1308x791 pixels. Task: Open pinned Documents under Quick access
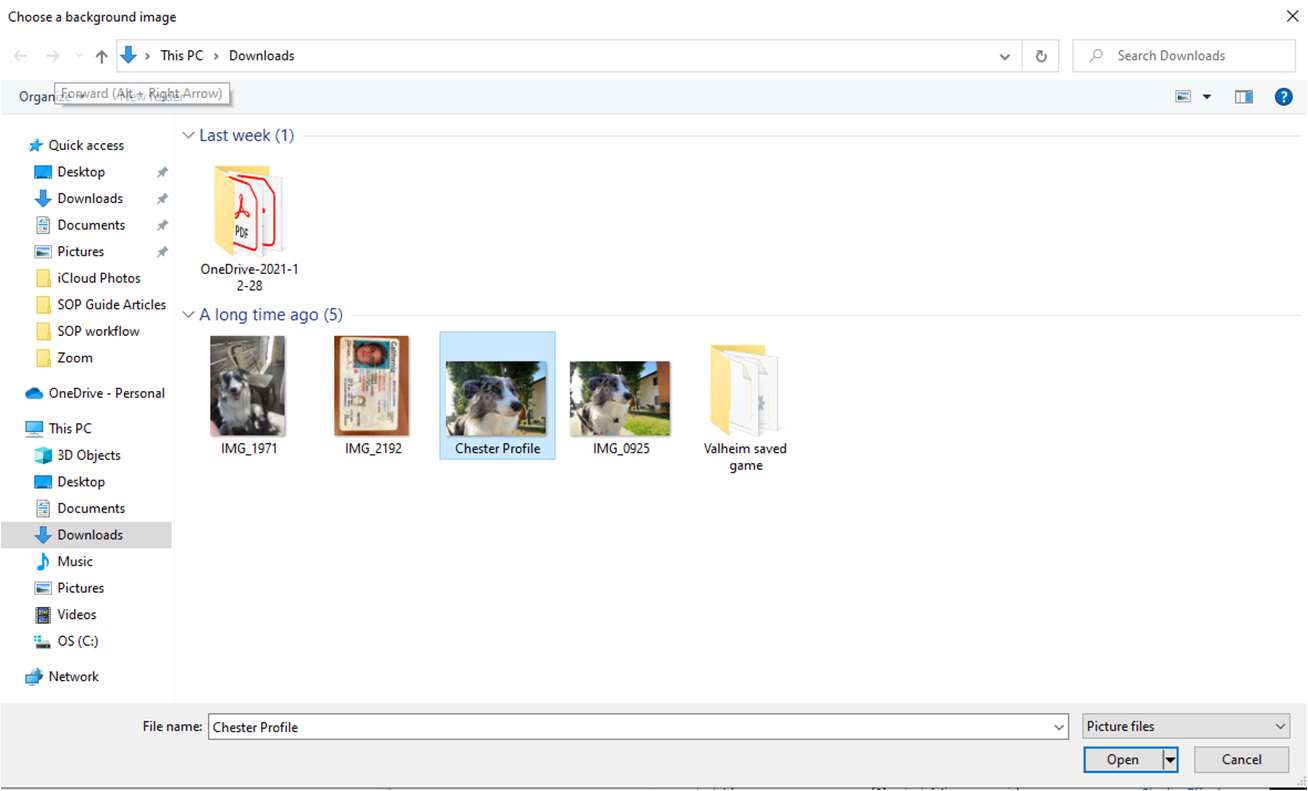coord(91,225)
